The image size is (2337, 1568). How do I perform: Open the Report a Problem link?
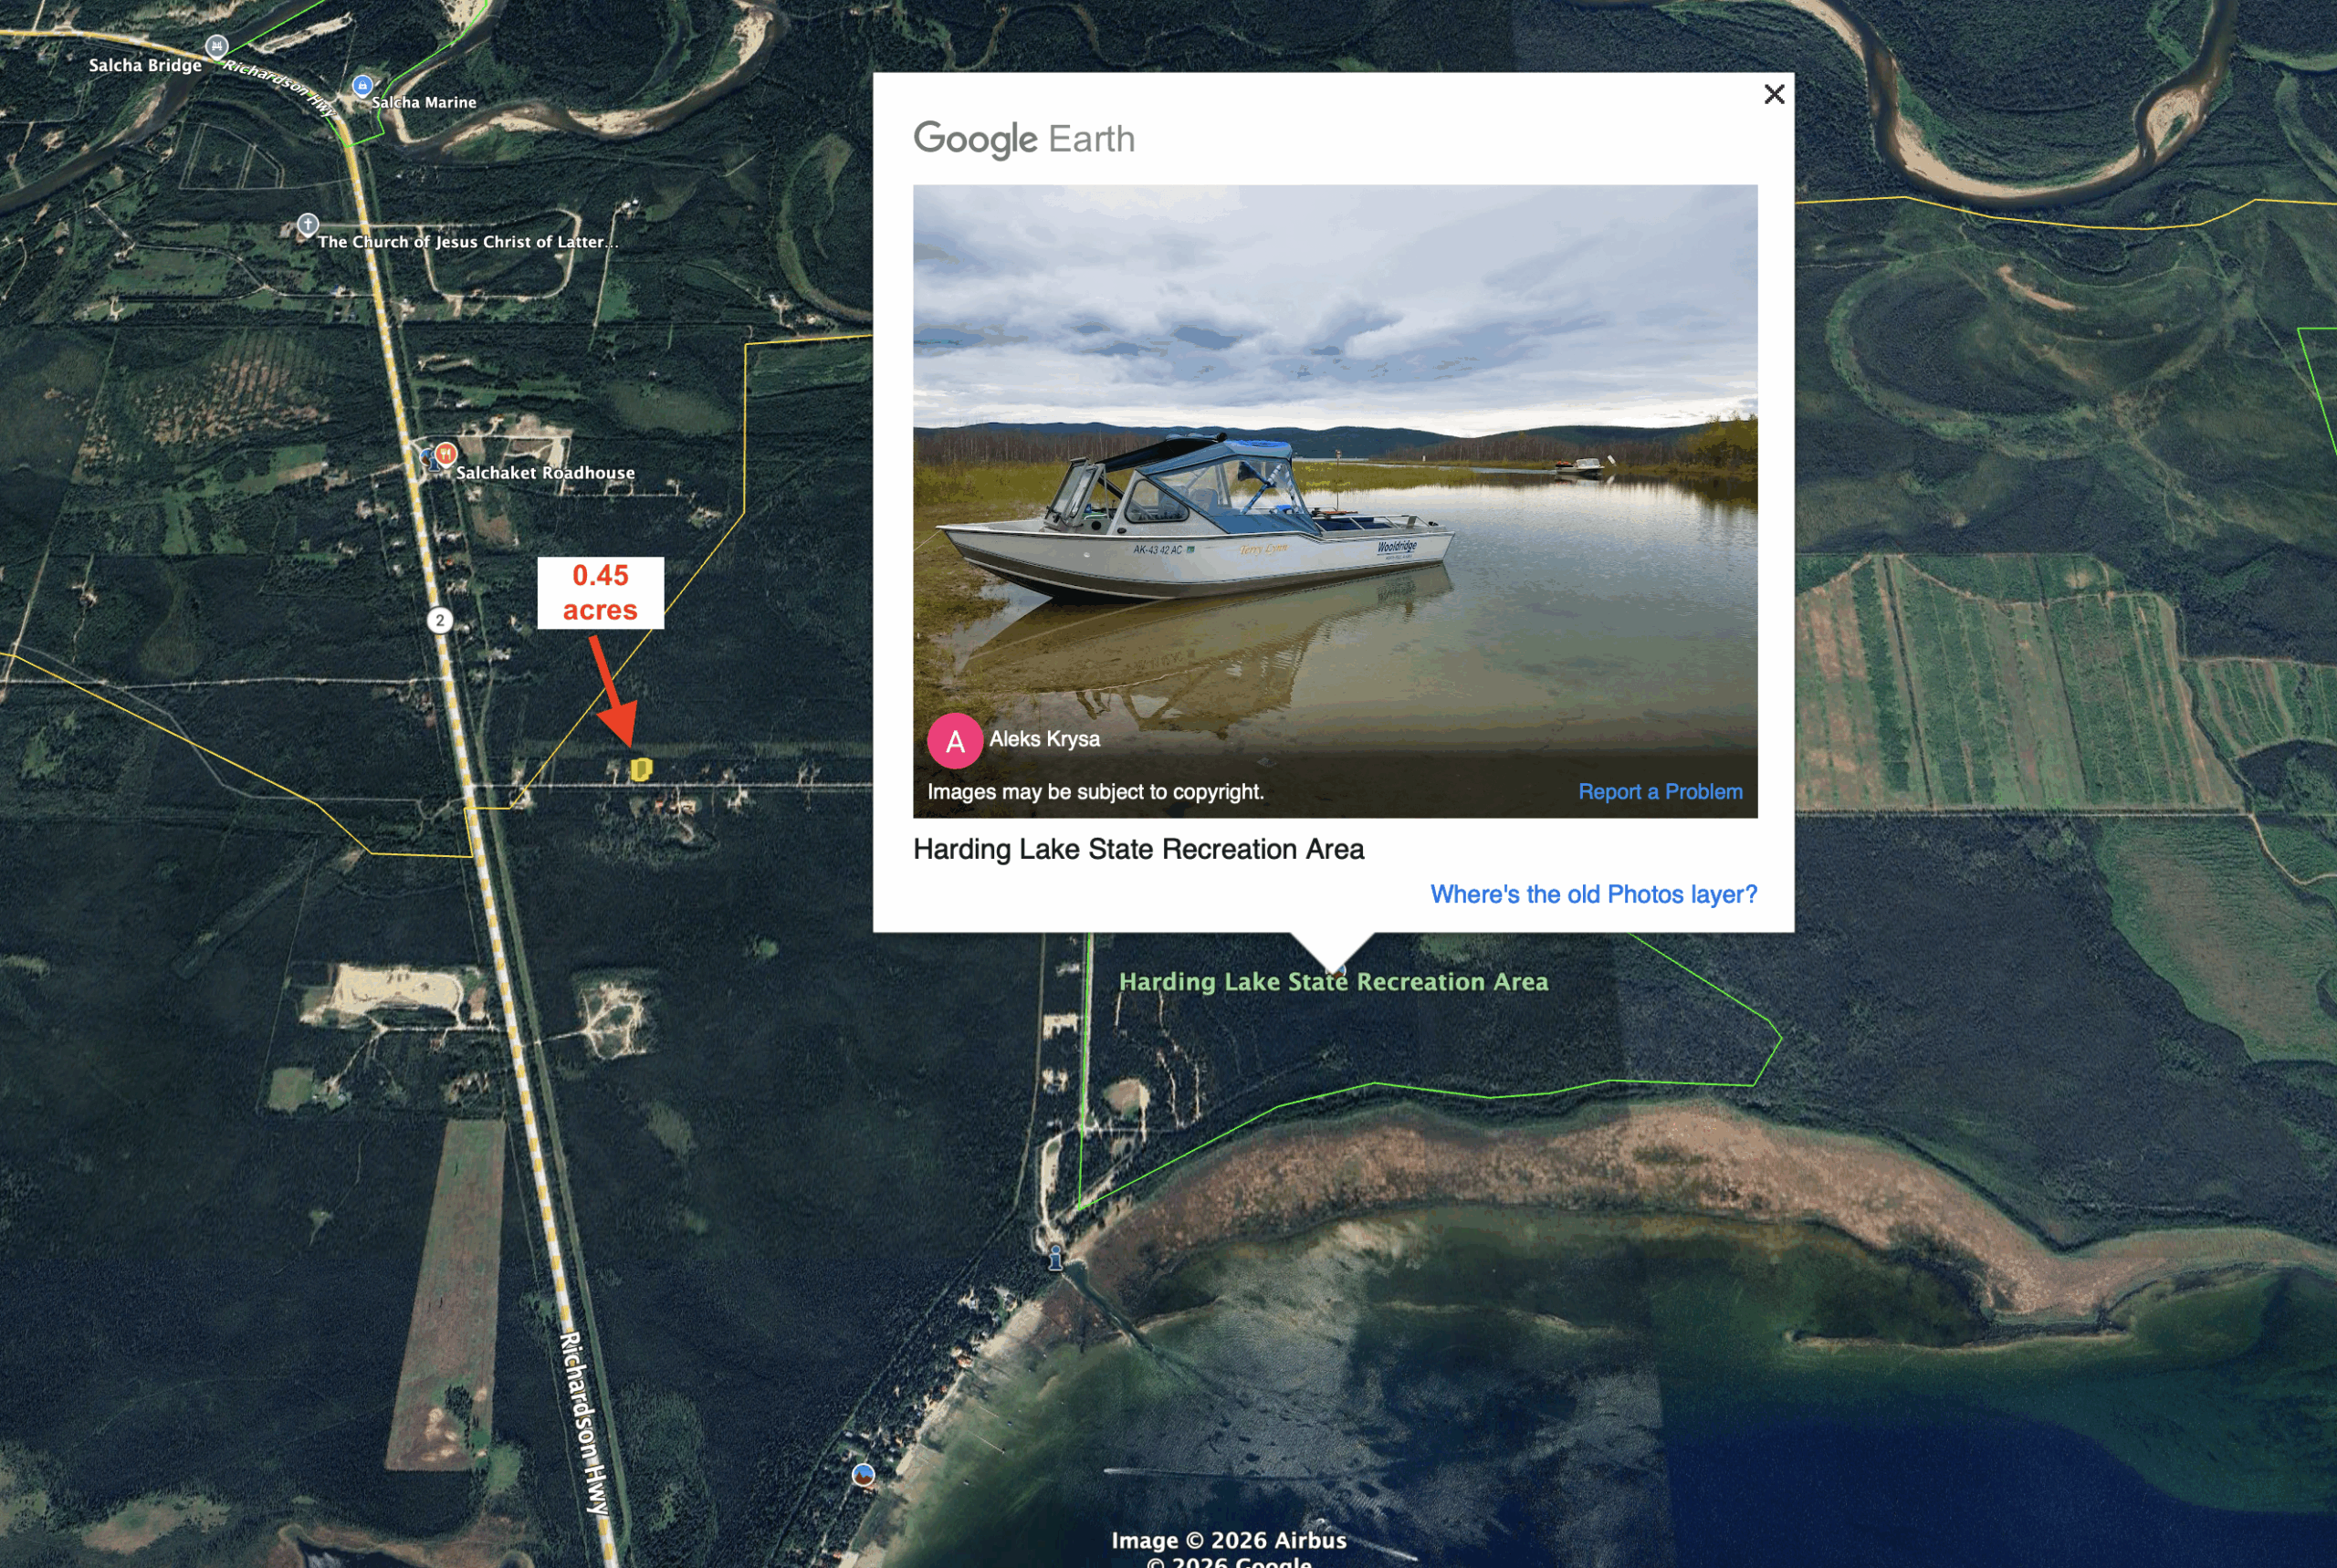(1660, 792)
